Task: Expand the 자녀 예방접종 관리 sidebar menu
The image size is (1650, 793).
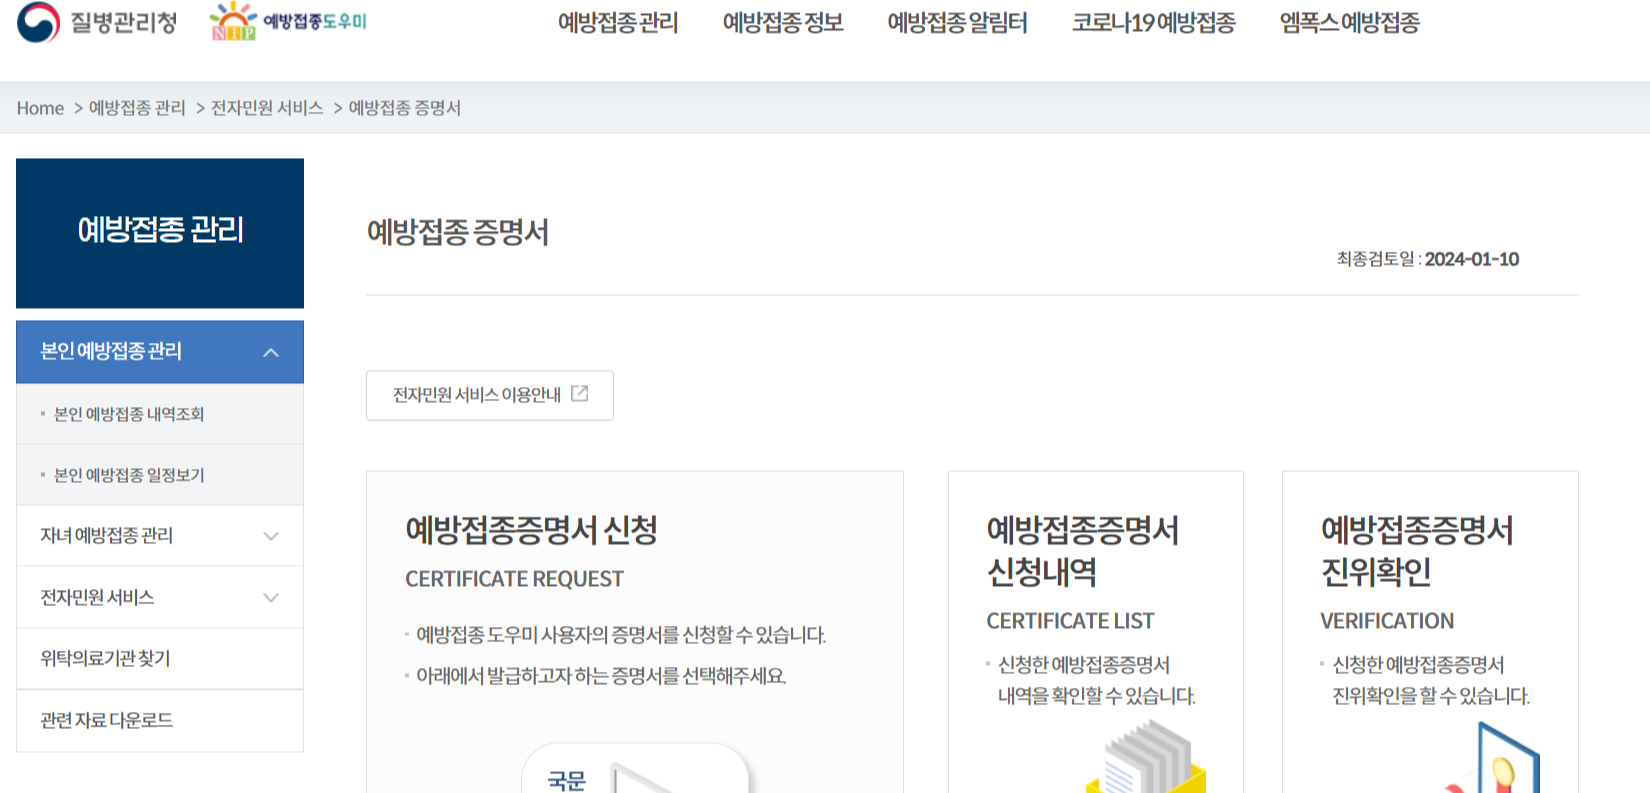Action: pos(160,536)
